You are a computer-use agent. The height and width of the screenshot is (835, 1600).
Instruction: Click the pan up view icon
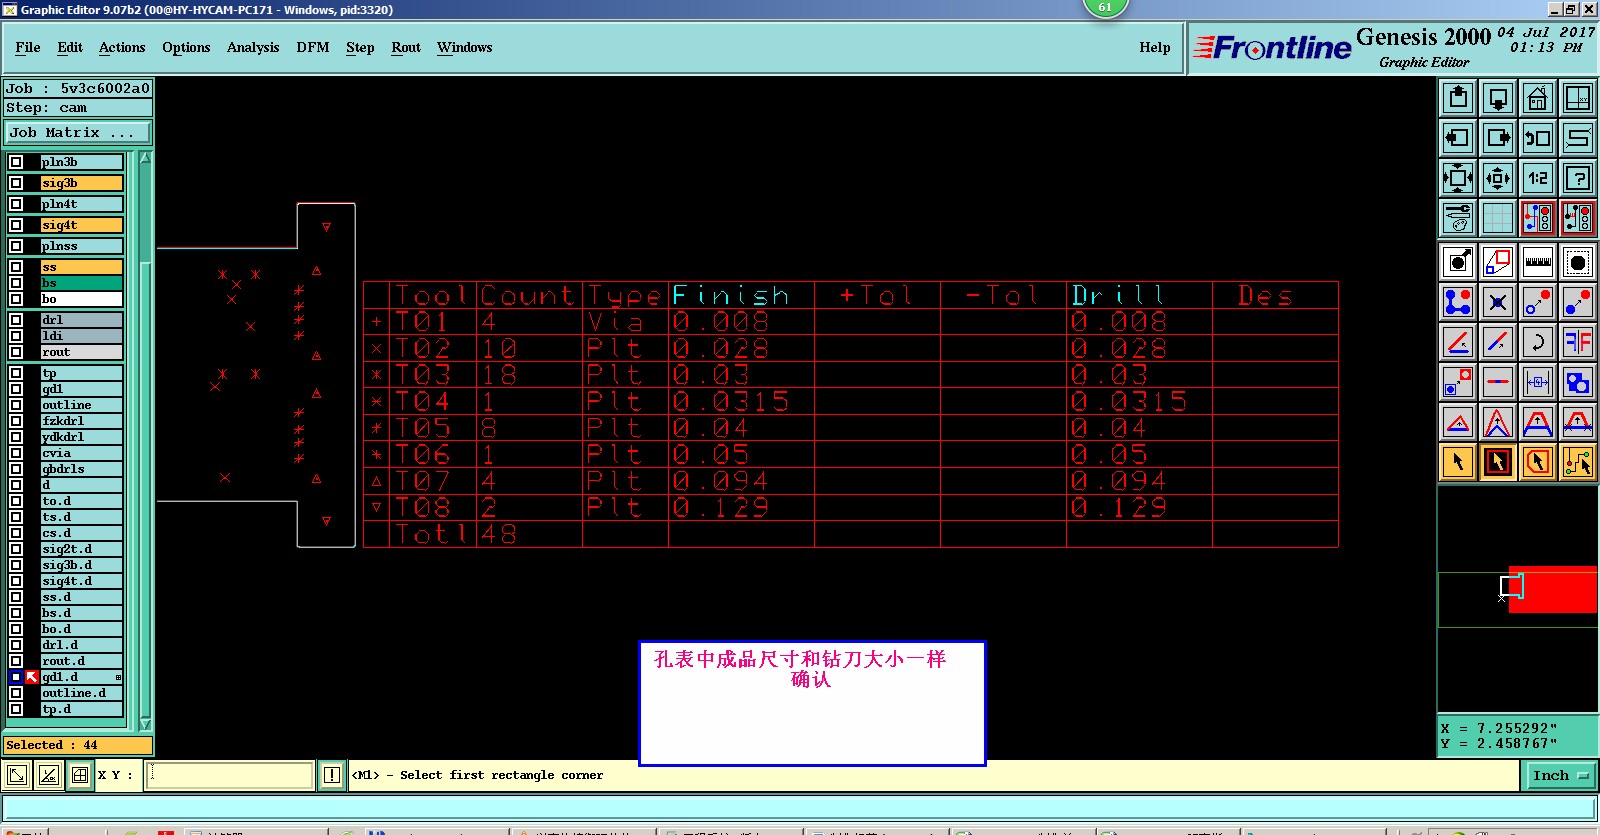[x=1458, y=98]
